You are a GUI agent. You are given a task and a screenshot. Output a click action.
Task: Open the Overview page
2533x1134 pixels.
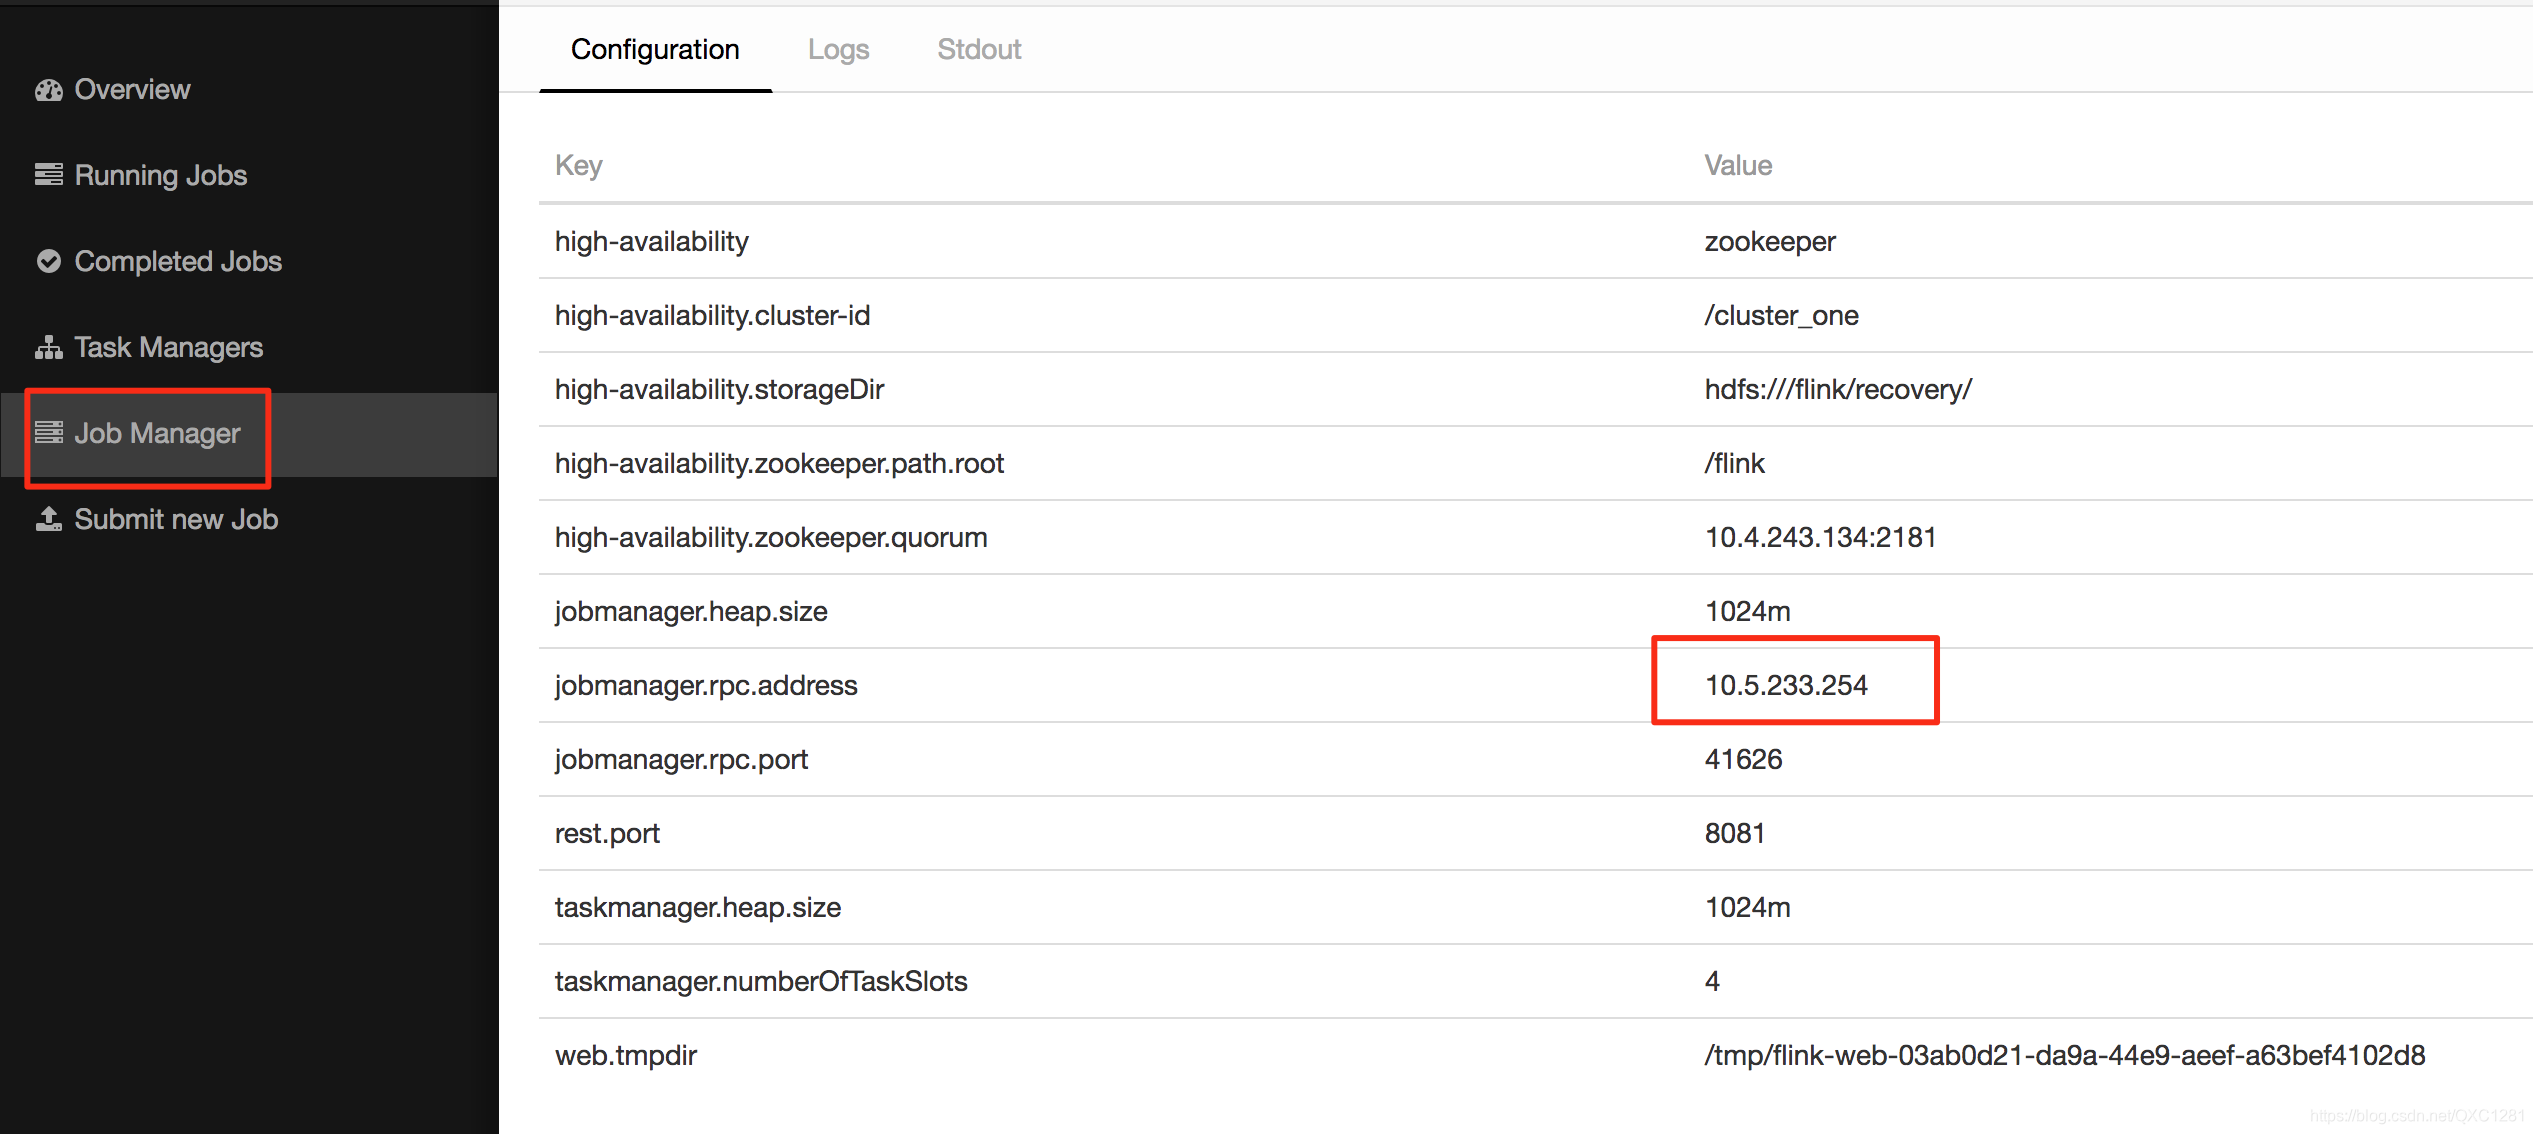click(132, 90)
